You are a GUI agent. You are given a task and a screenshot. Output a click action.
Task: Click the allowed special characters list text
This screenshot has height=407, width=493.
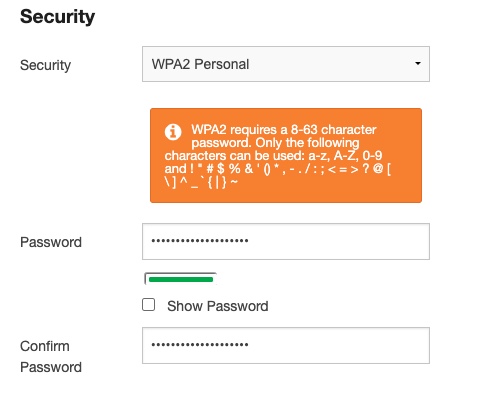[x=277, y=175]
